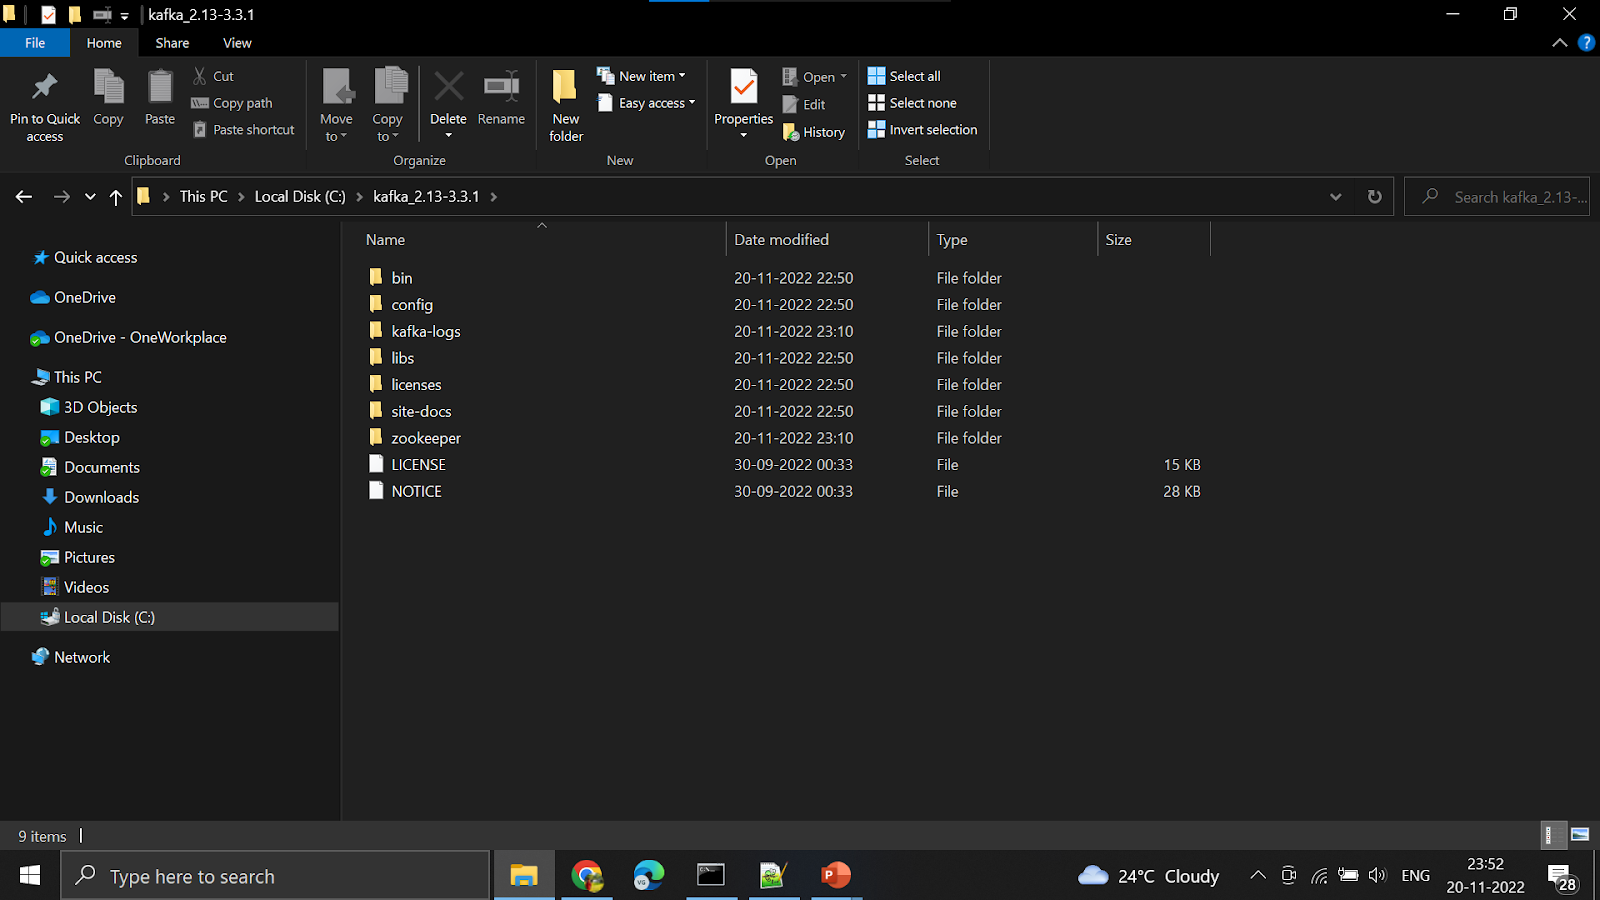
Task: Collapse the ribbon
Action: click(1559, 43)
